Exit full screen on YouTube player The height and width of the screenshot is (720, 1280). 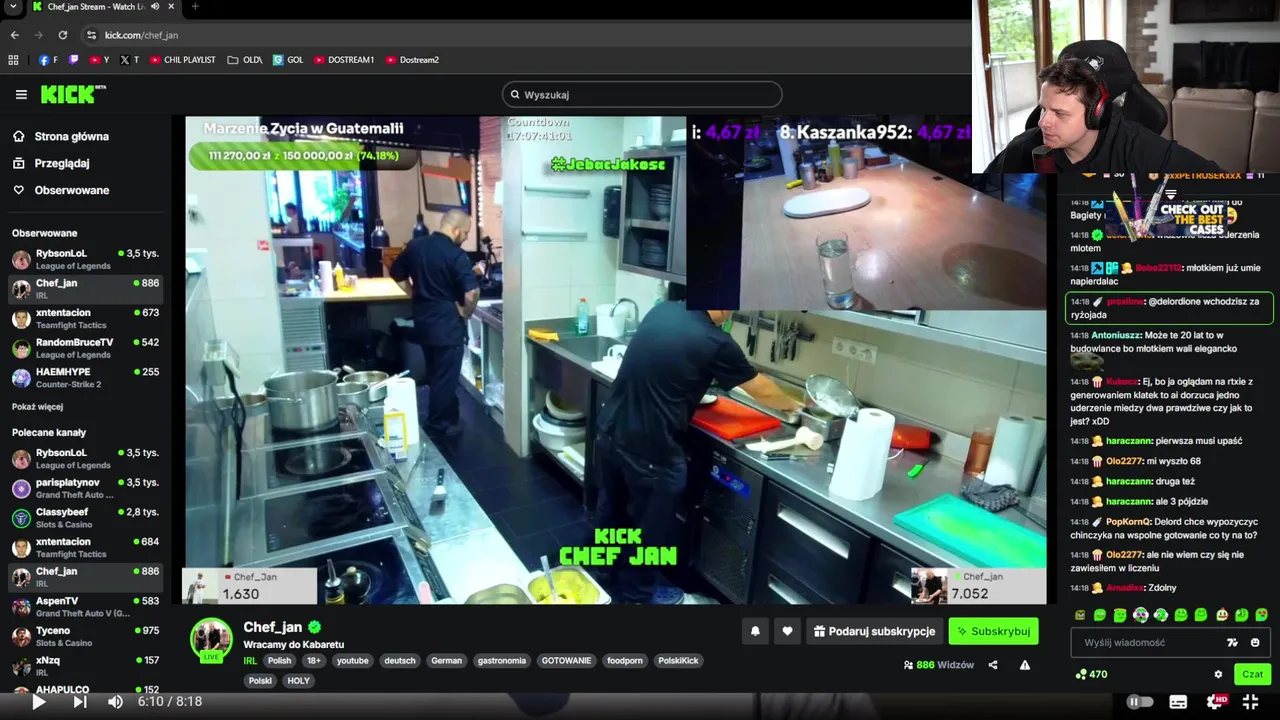[x=1250, y=702]
